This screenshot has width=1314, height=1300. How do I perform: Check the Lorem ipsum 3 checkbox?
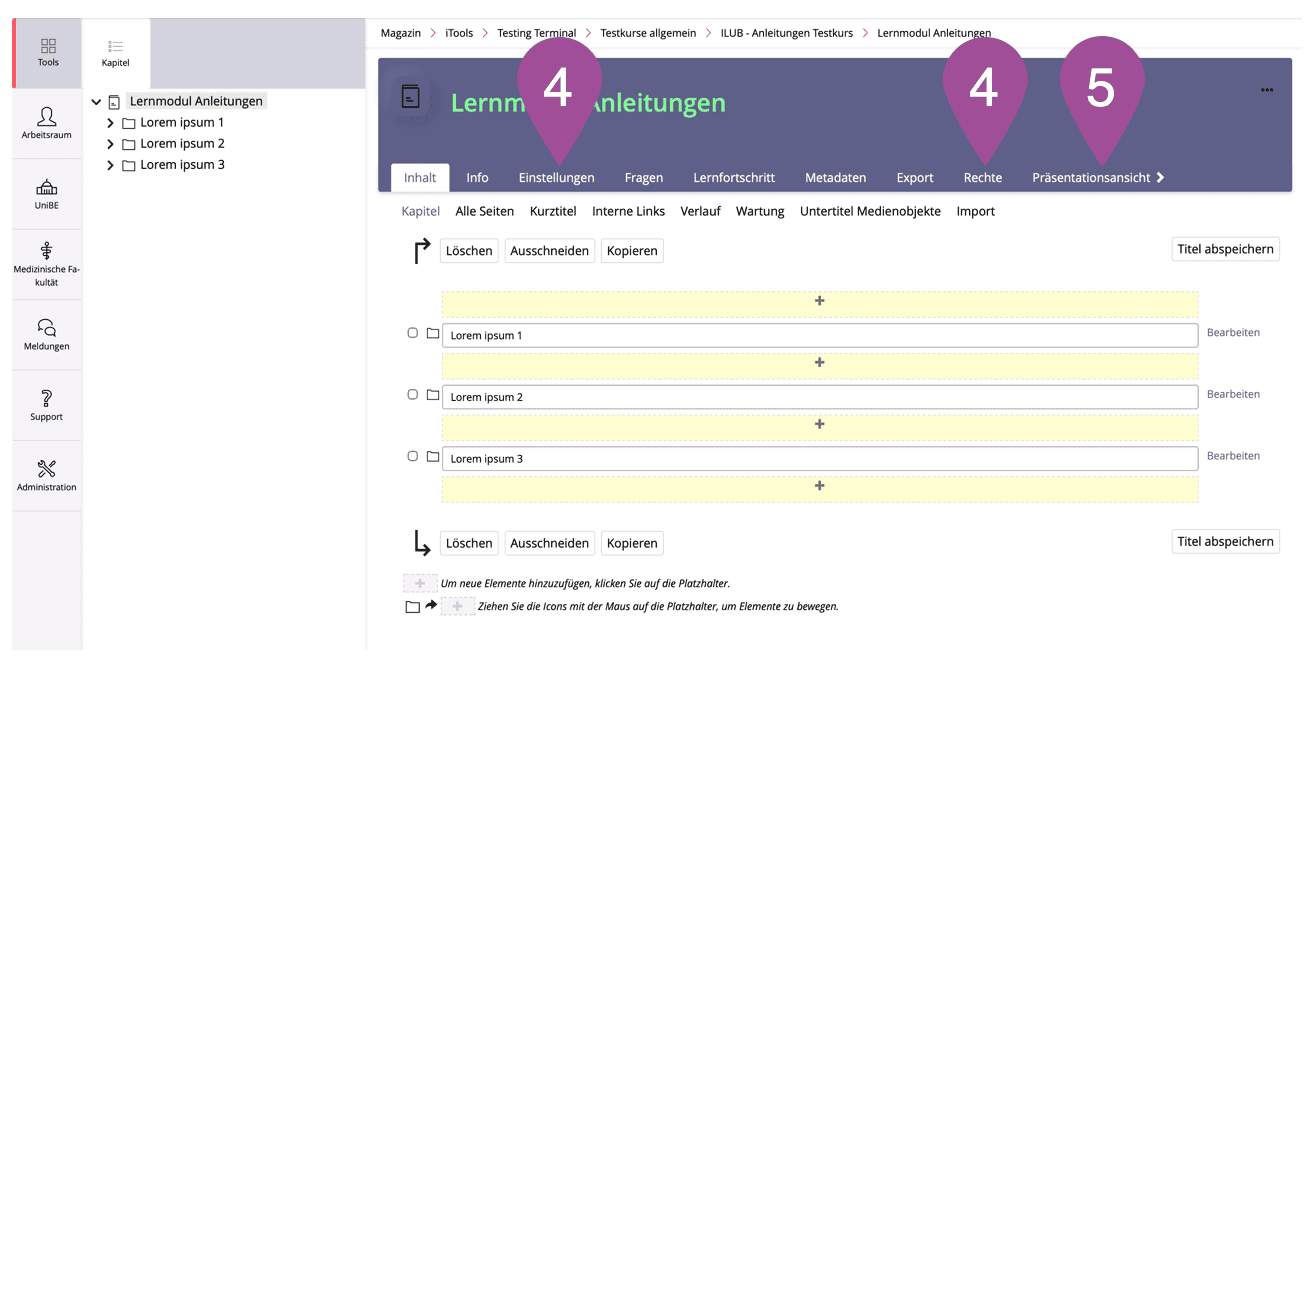point(412,456)
